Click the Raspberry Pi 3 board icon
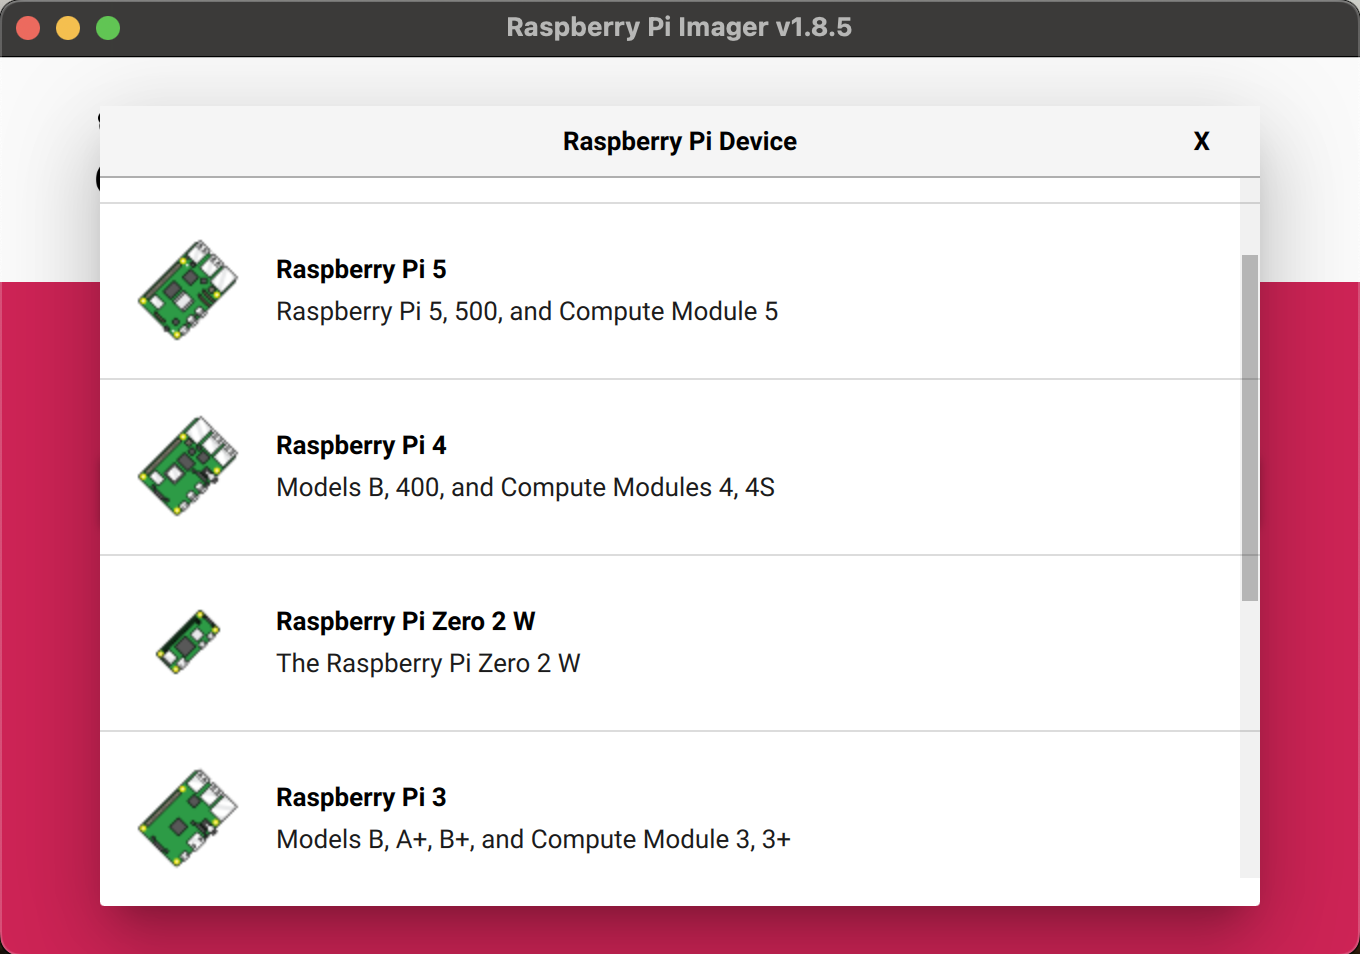This screenshot has height=954, width=1360. click(x=188, y=818)
